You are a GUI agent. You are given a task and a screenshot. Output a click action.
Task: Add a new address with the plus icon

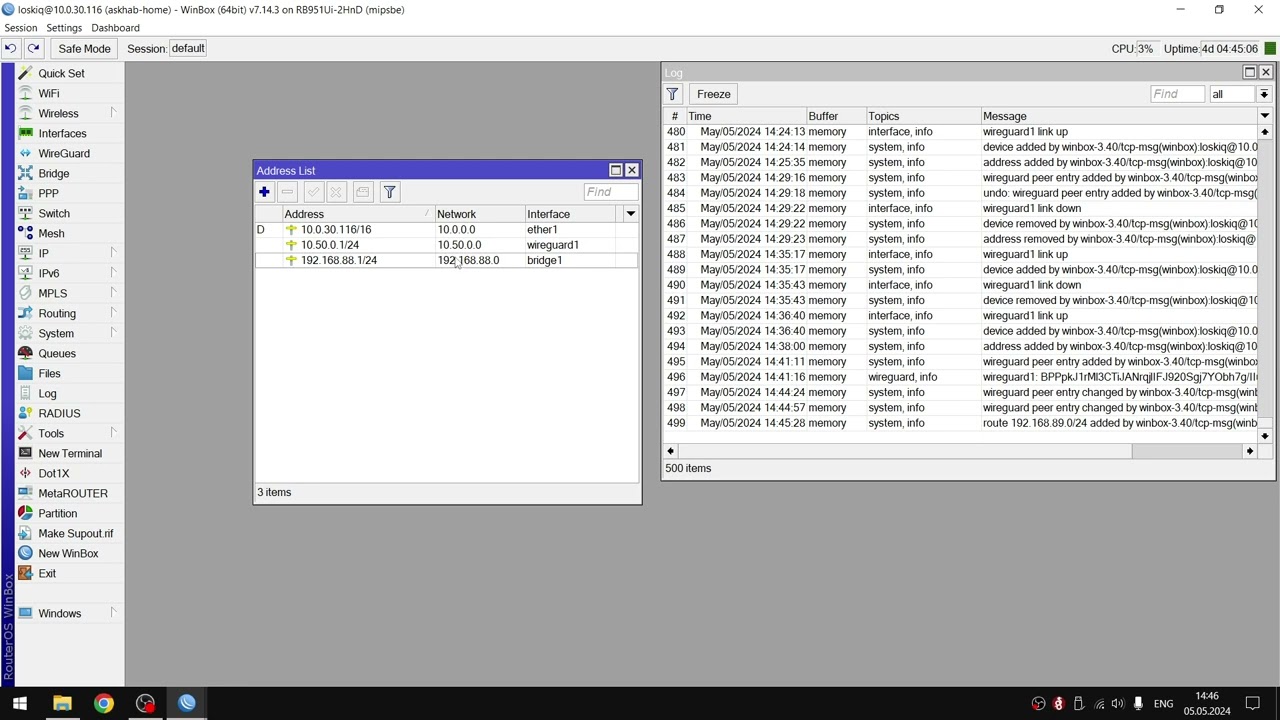pyautogui.click(x=264, y=192)
